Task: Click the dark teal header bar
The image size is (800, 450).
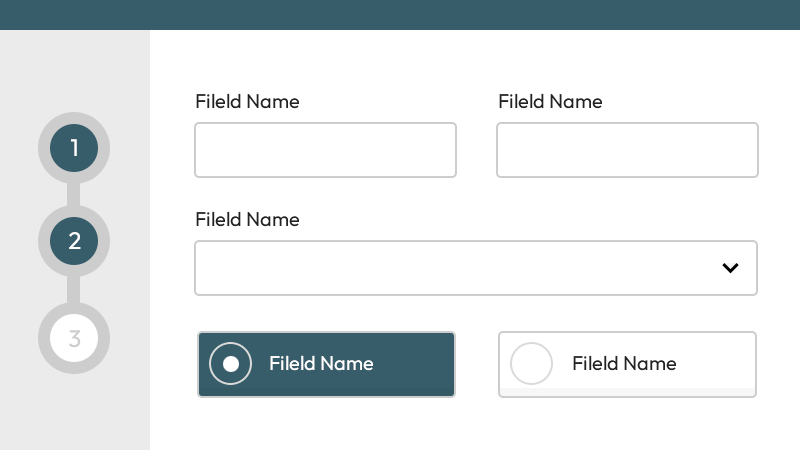Action: 400,15
